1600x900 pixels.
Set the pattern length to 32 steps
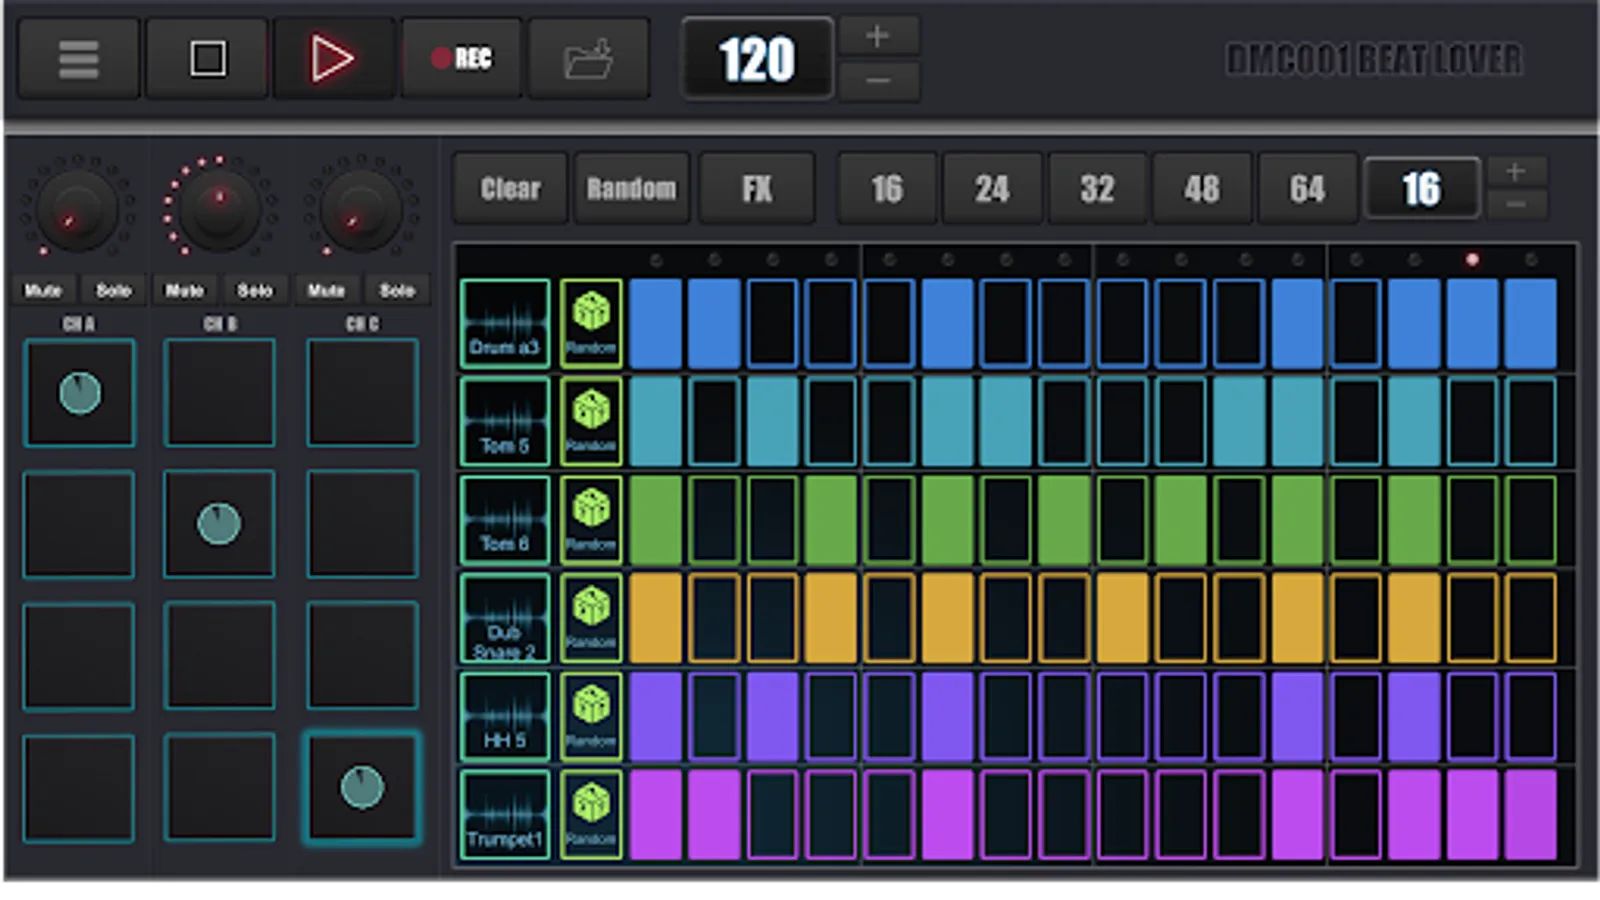click(x=1097, y=188)
